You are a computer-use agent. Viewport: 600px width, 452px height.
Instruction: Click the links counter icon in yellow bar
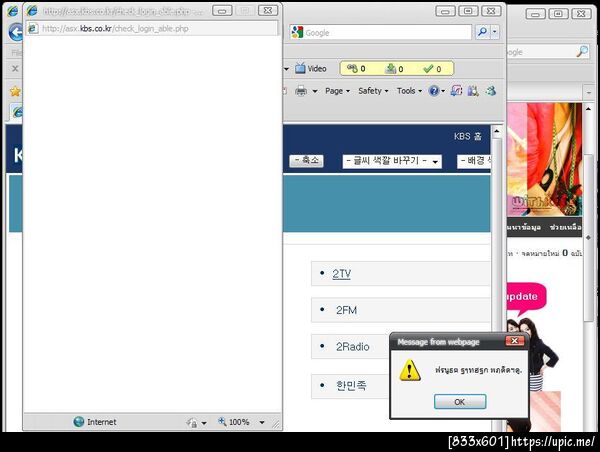(352, 69)
